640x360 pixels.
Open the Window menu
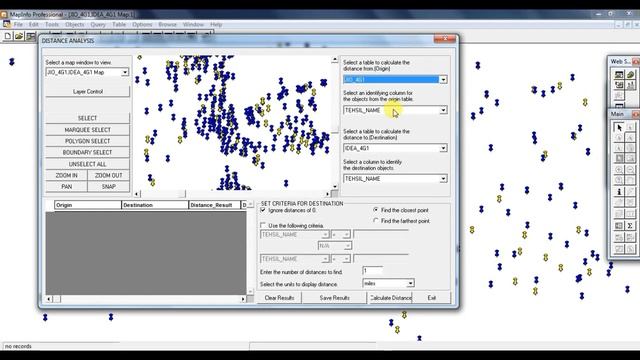click(x=193, y=24)
